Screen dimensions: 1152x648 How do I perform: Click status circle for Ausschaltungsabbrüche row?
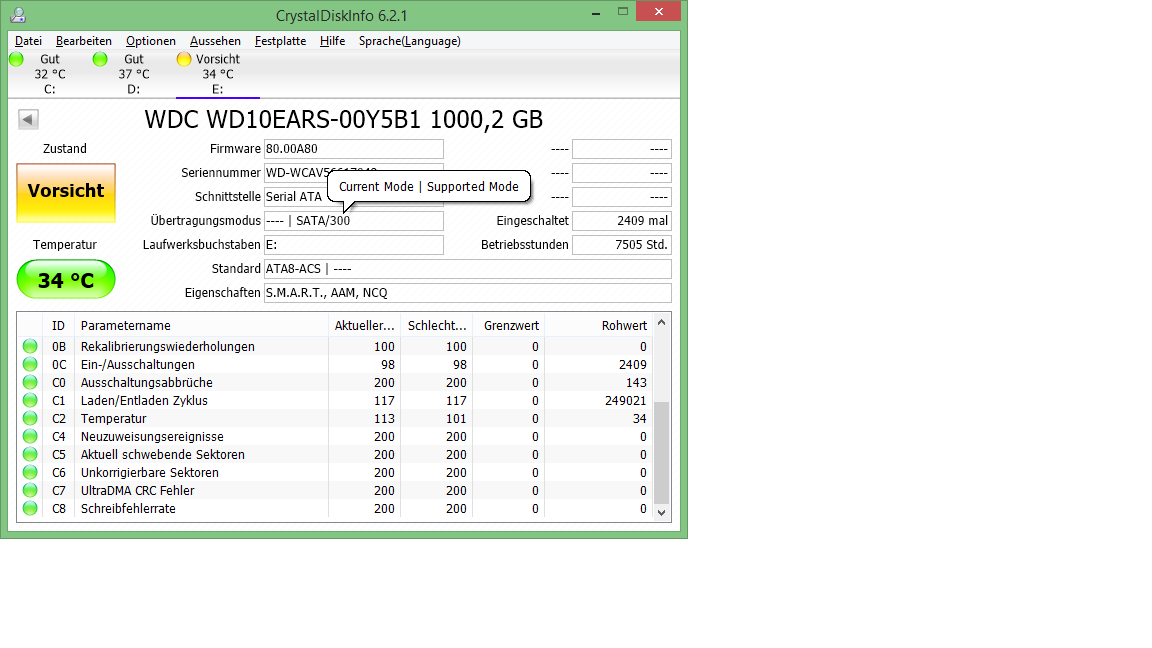[x=30, y=382]
